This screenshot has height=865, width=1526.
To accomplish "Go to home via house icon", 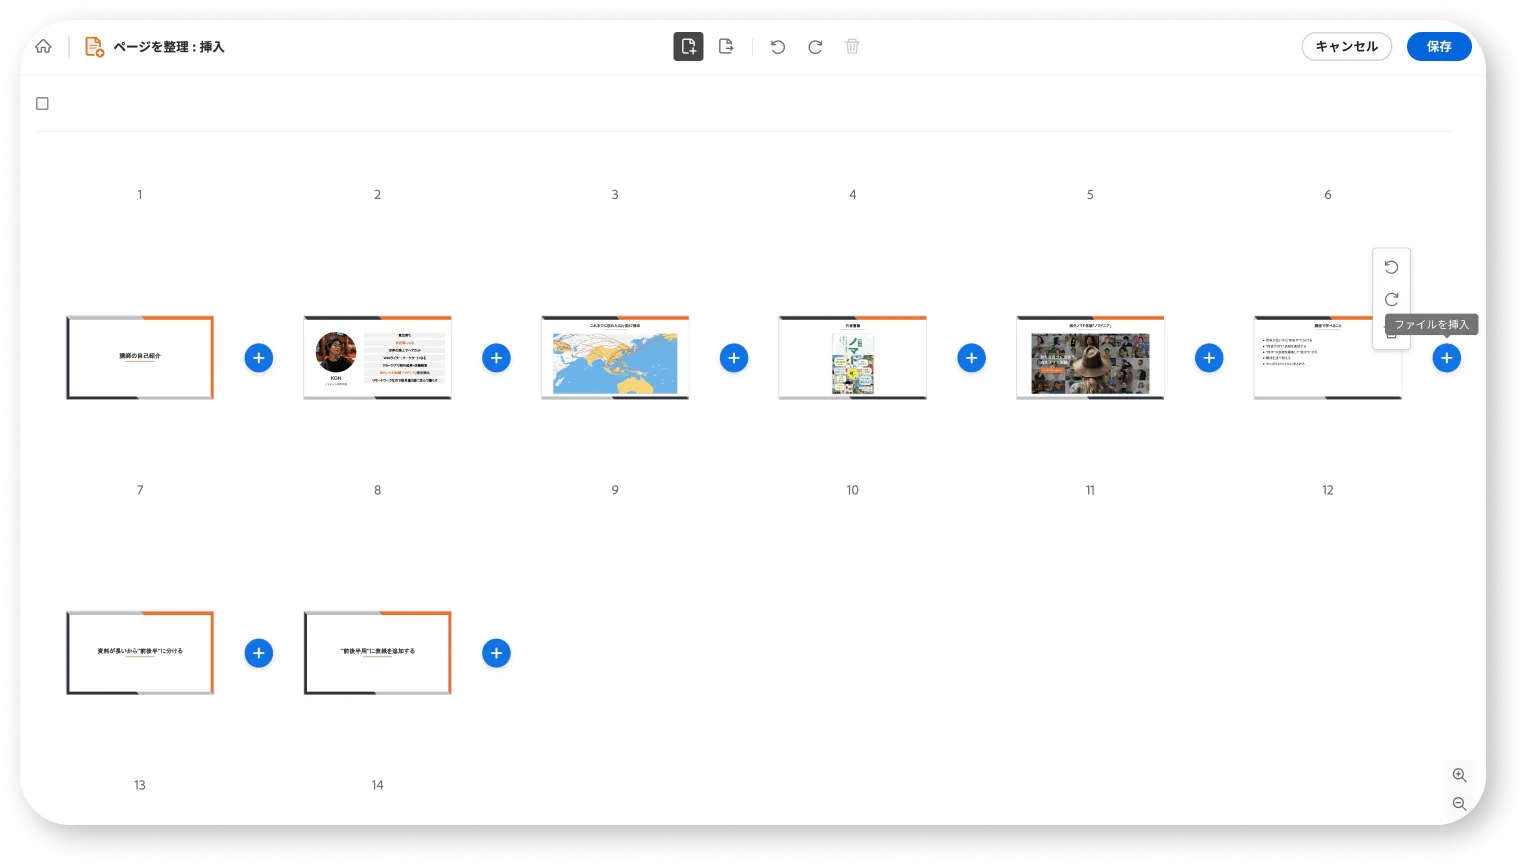I will [x=43, y=46].
